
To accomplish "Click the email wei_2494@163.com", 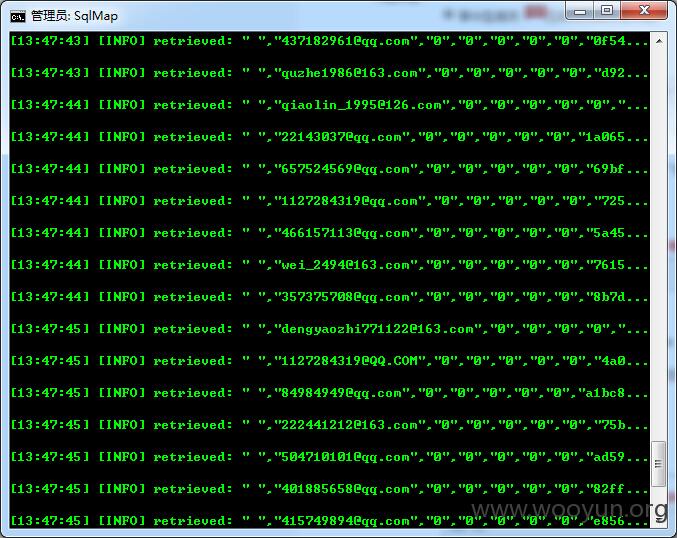I will click(345, 265).
